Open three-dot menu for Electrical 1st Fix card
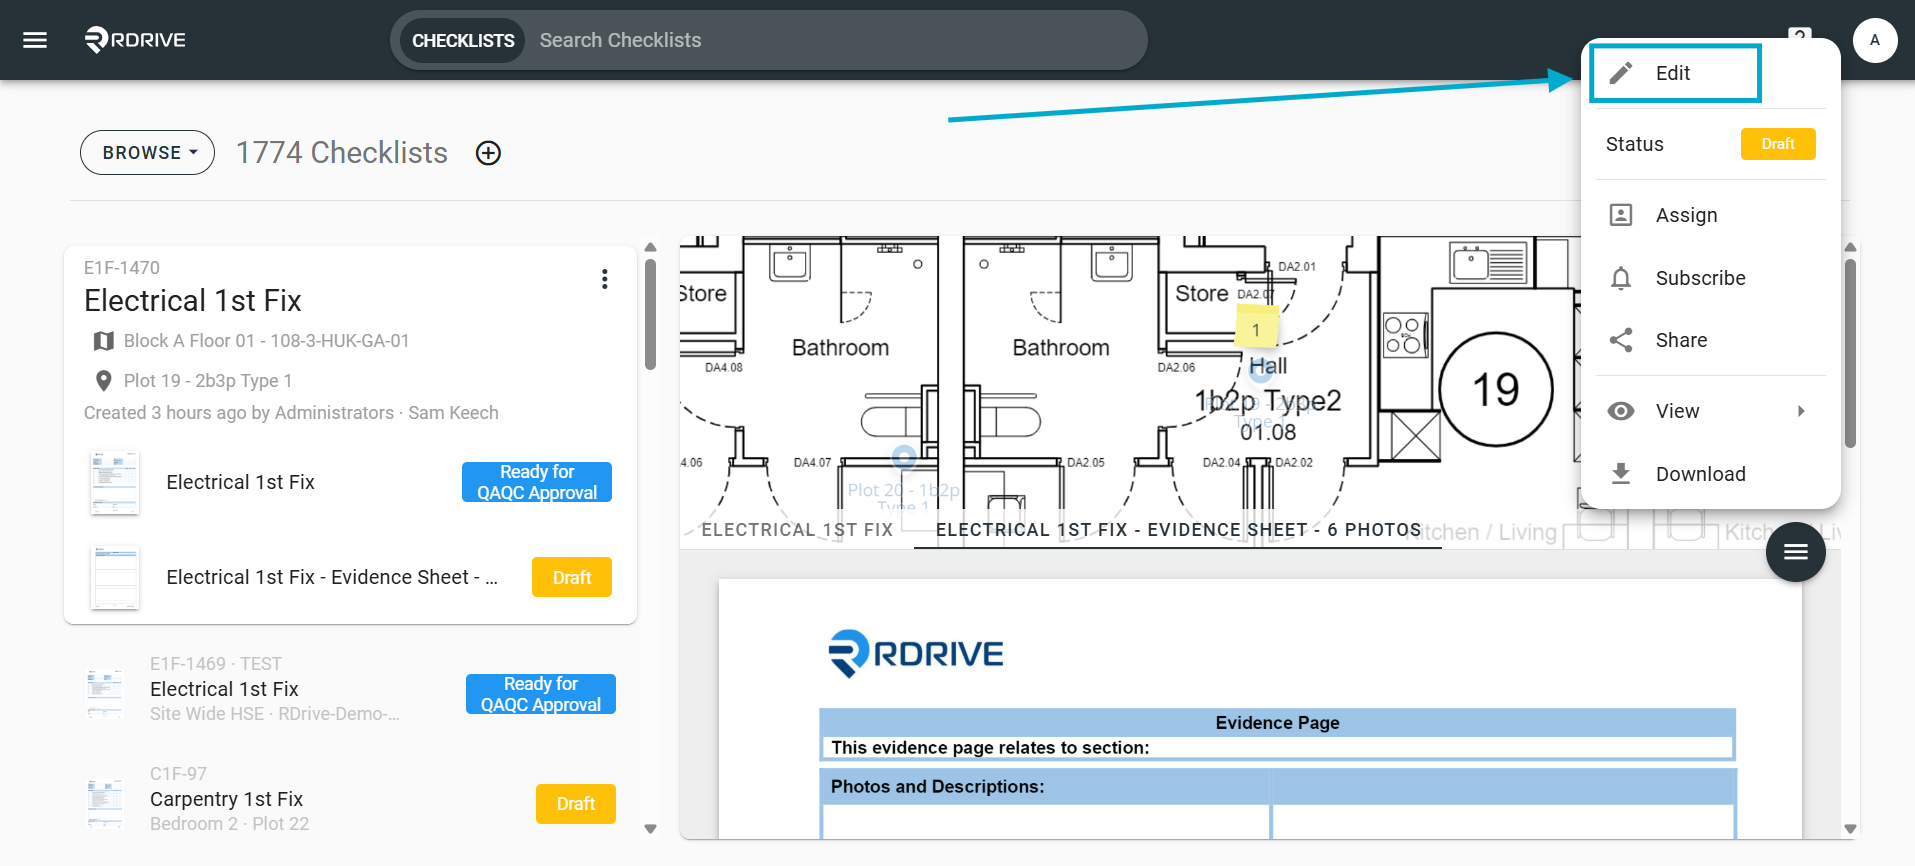This screenshot has height=866, width=1915. (x=604, y=279)
